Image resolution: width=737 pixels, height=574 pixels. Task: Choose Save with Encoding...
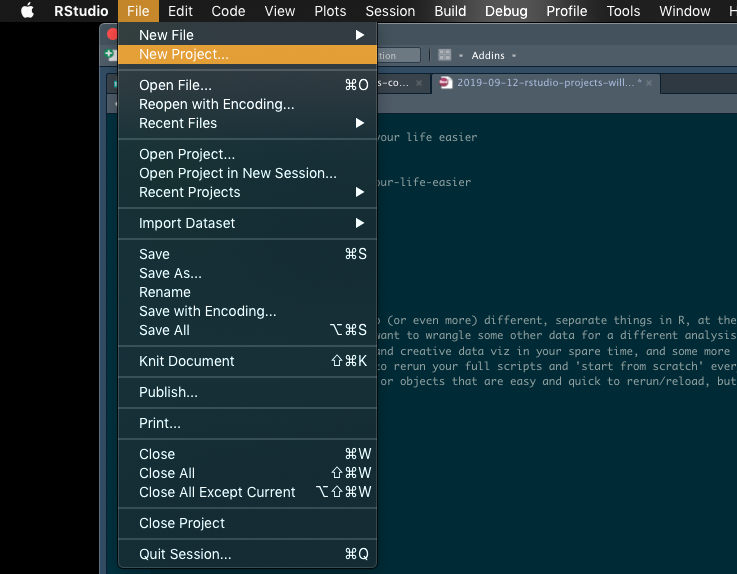point(247,311)
